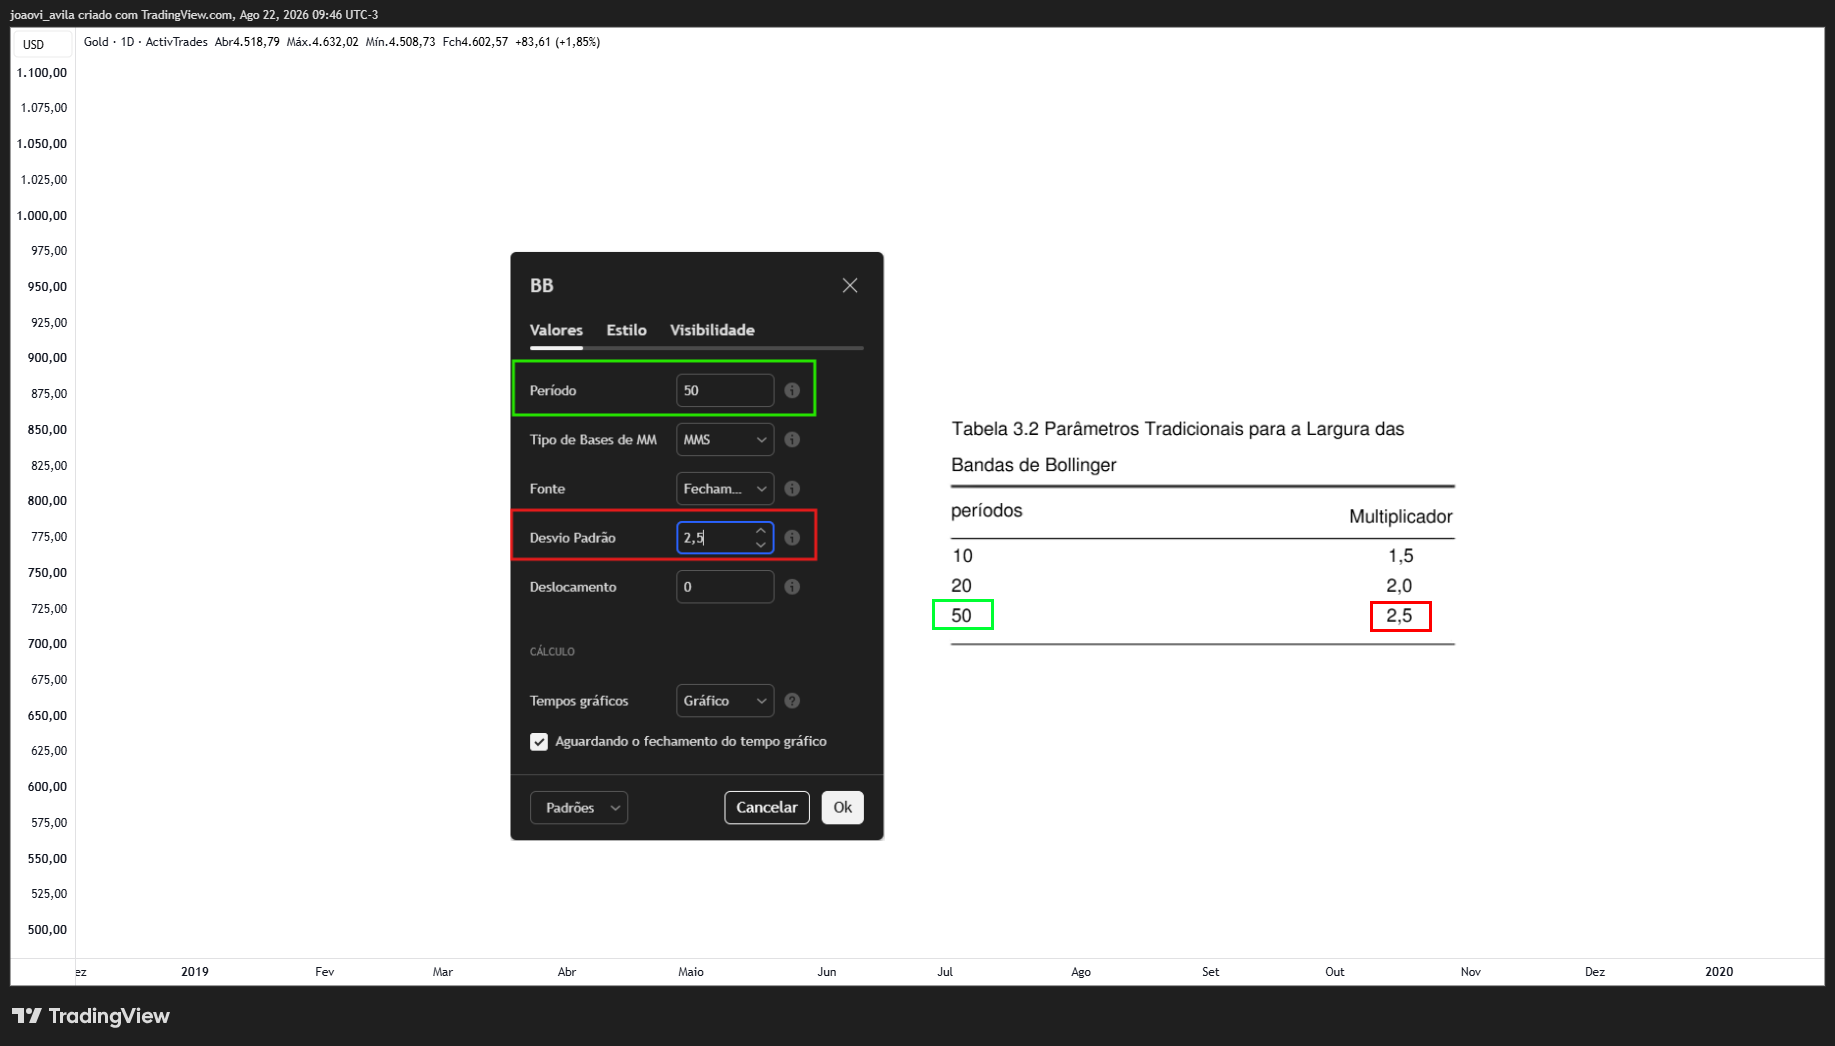1835x1046 pixels.
Task: Click the info icon next to Fonte
Action: coord(792,489)
